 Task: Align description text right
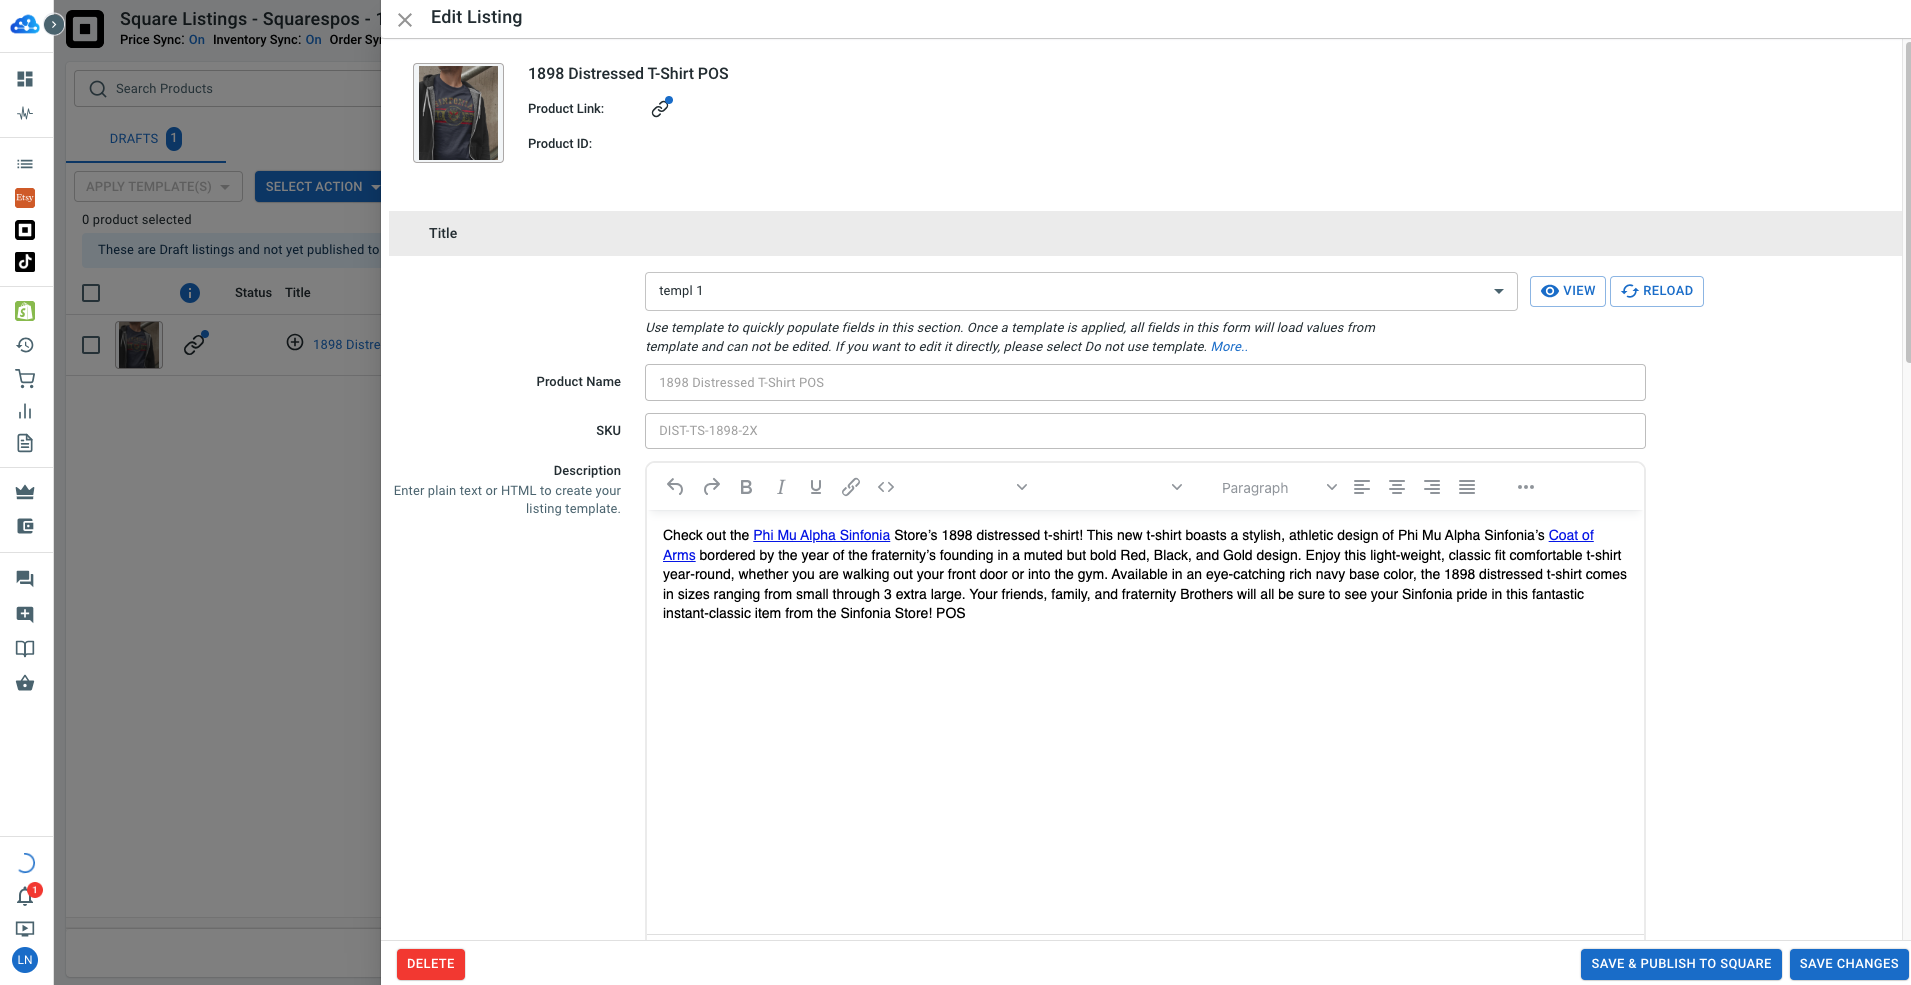tap(1432, 487)
